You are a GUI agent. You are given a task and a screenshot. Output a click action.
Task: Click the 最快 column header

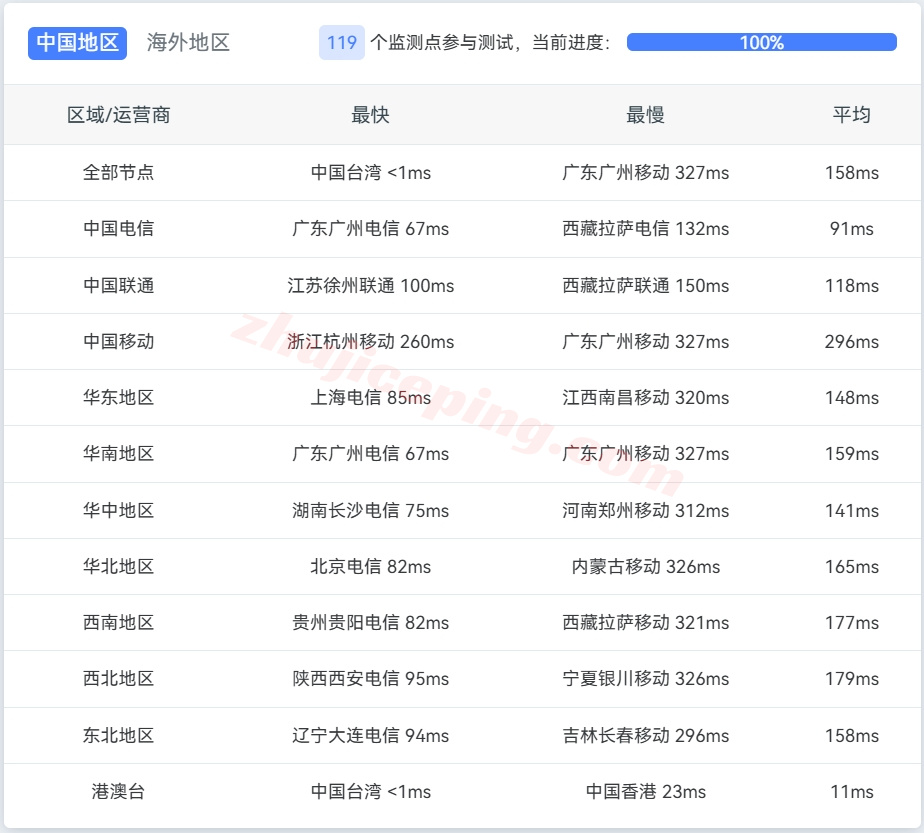[x=370, y=115]
